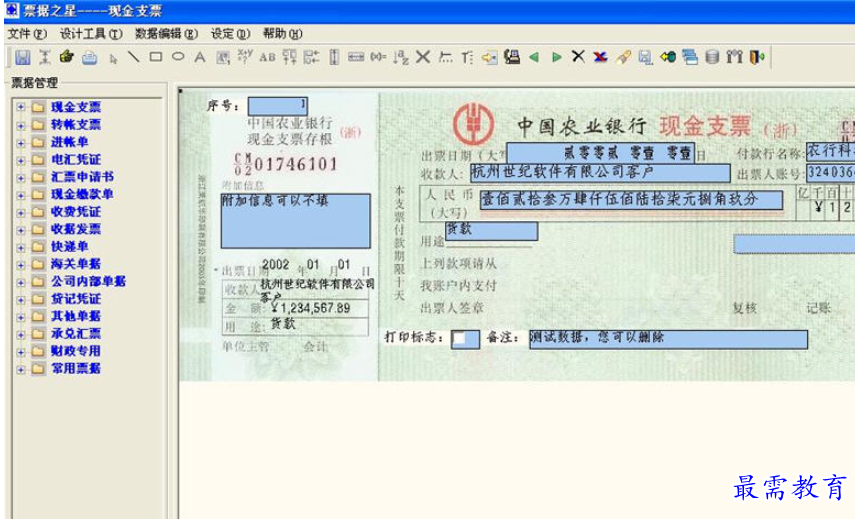Expand the 现金缴款单 tree node
The width and height of the screenshot is (855, 519).
(x=21, y=195)
